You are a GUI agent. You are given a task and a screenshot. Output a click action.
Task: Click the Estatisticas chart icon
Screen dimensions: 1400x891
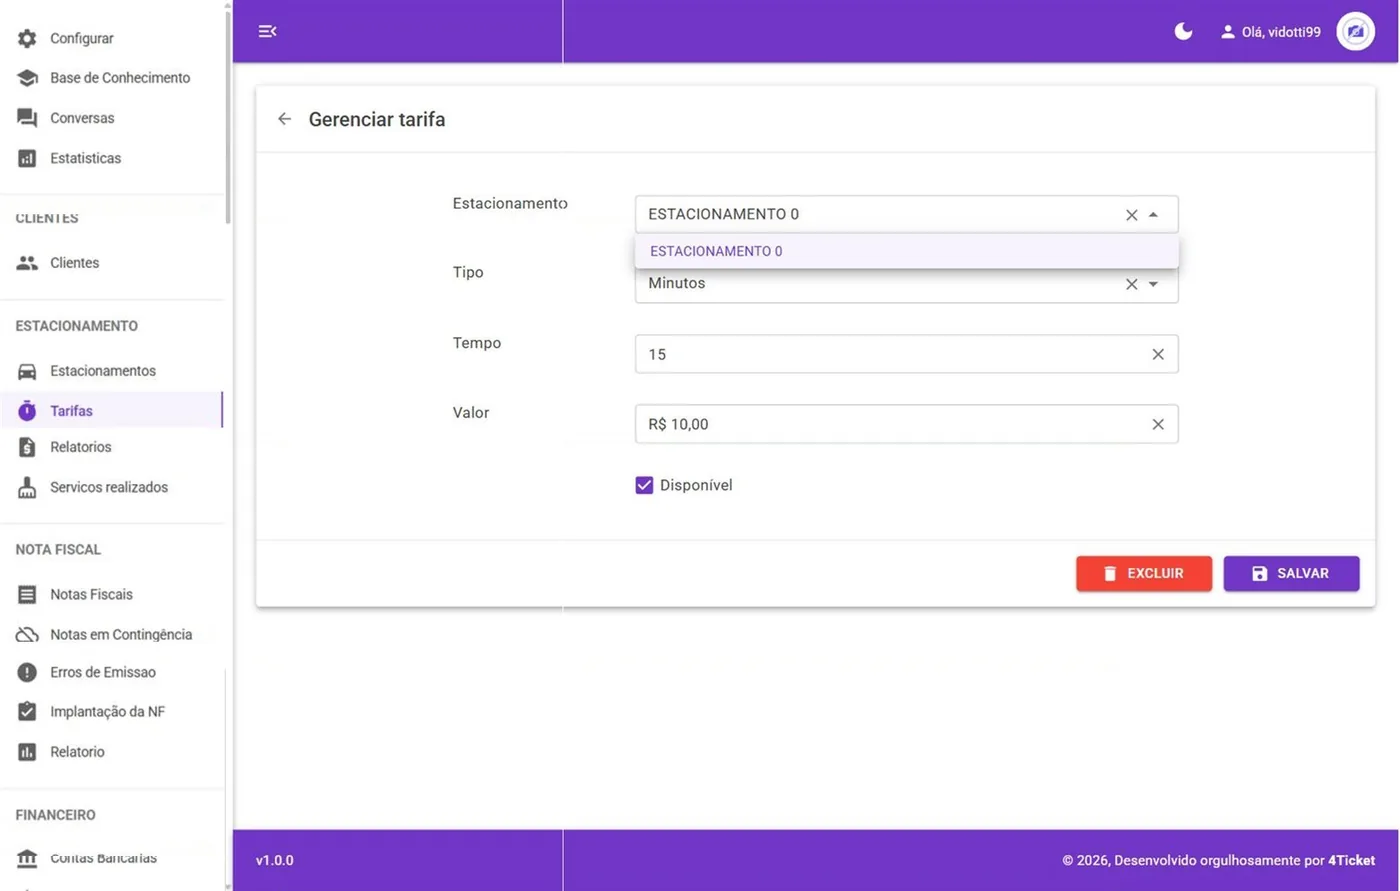point(27,158)
